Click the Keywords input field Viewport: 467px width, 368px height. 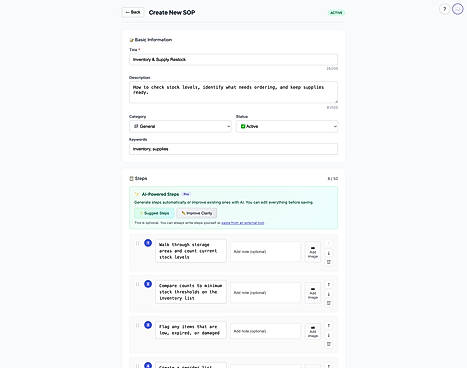(x=233, y=149)
